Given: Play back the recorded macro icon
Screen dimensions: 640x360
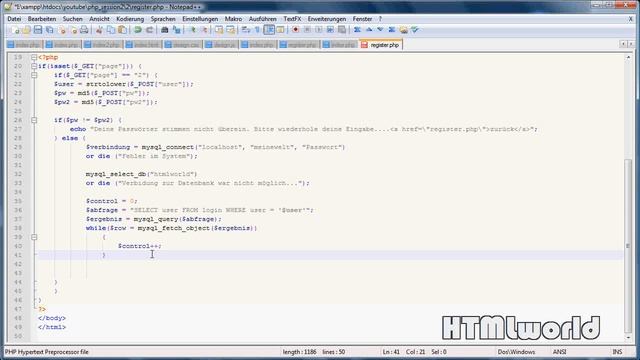Looking at the screenshot, I should pyautogui.click(x=318, y=30).
